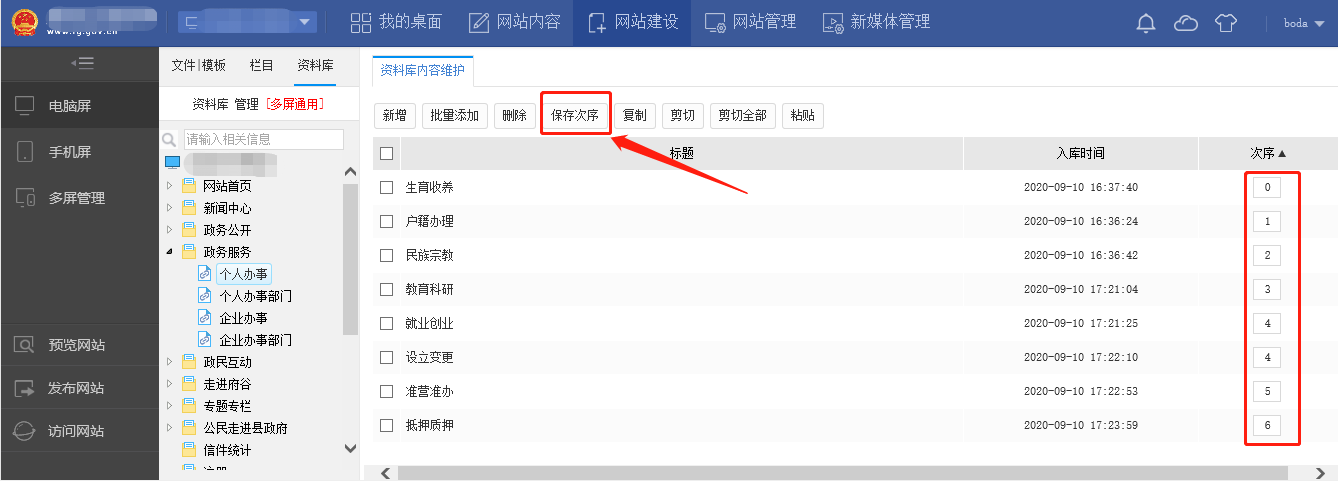Image resolution: width=1338 pixels, height=482 pixels.
Task: Click the tree panel vertical scrollbar
Action: coord(350,258)
